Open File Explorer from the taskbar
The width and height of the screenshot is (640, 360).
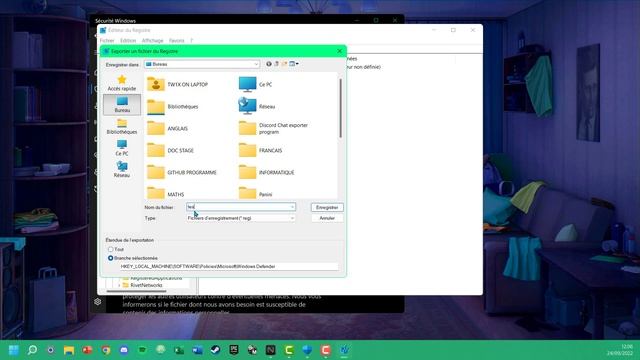point(69,350)
